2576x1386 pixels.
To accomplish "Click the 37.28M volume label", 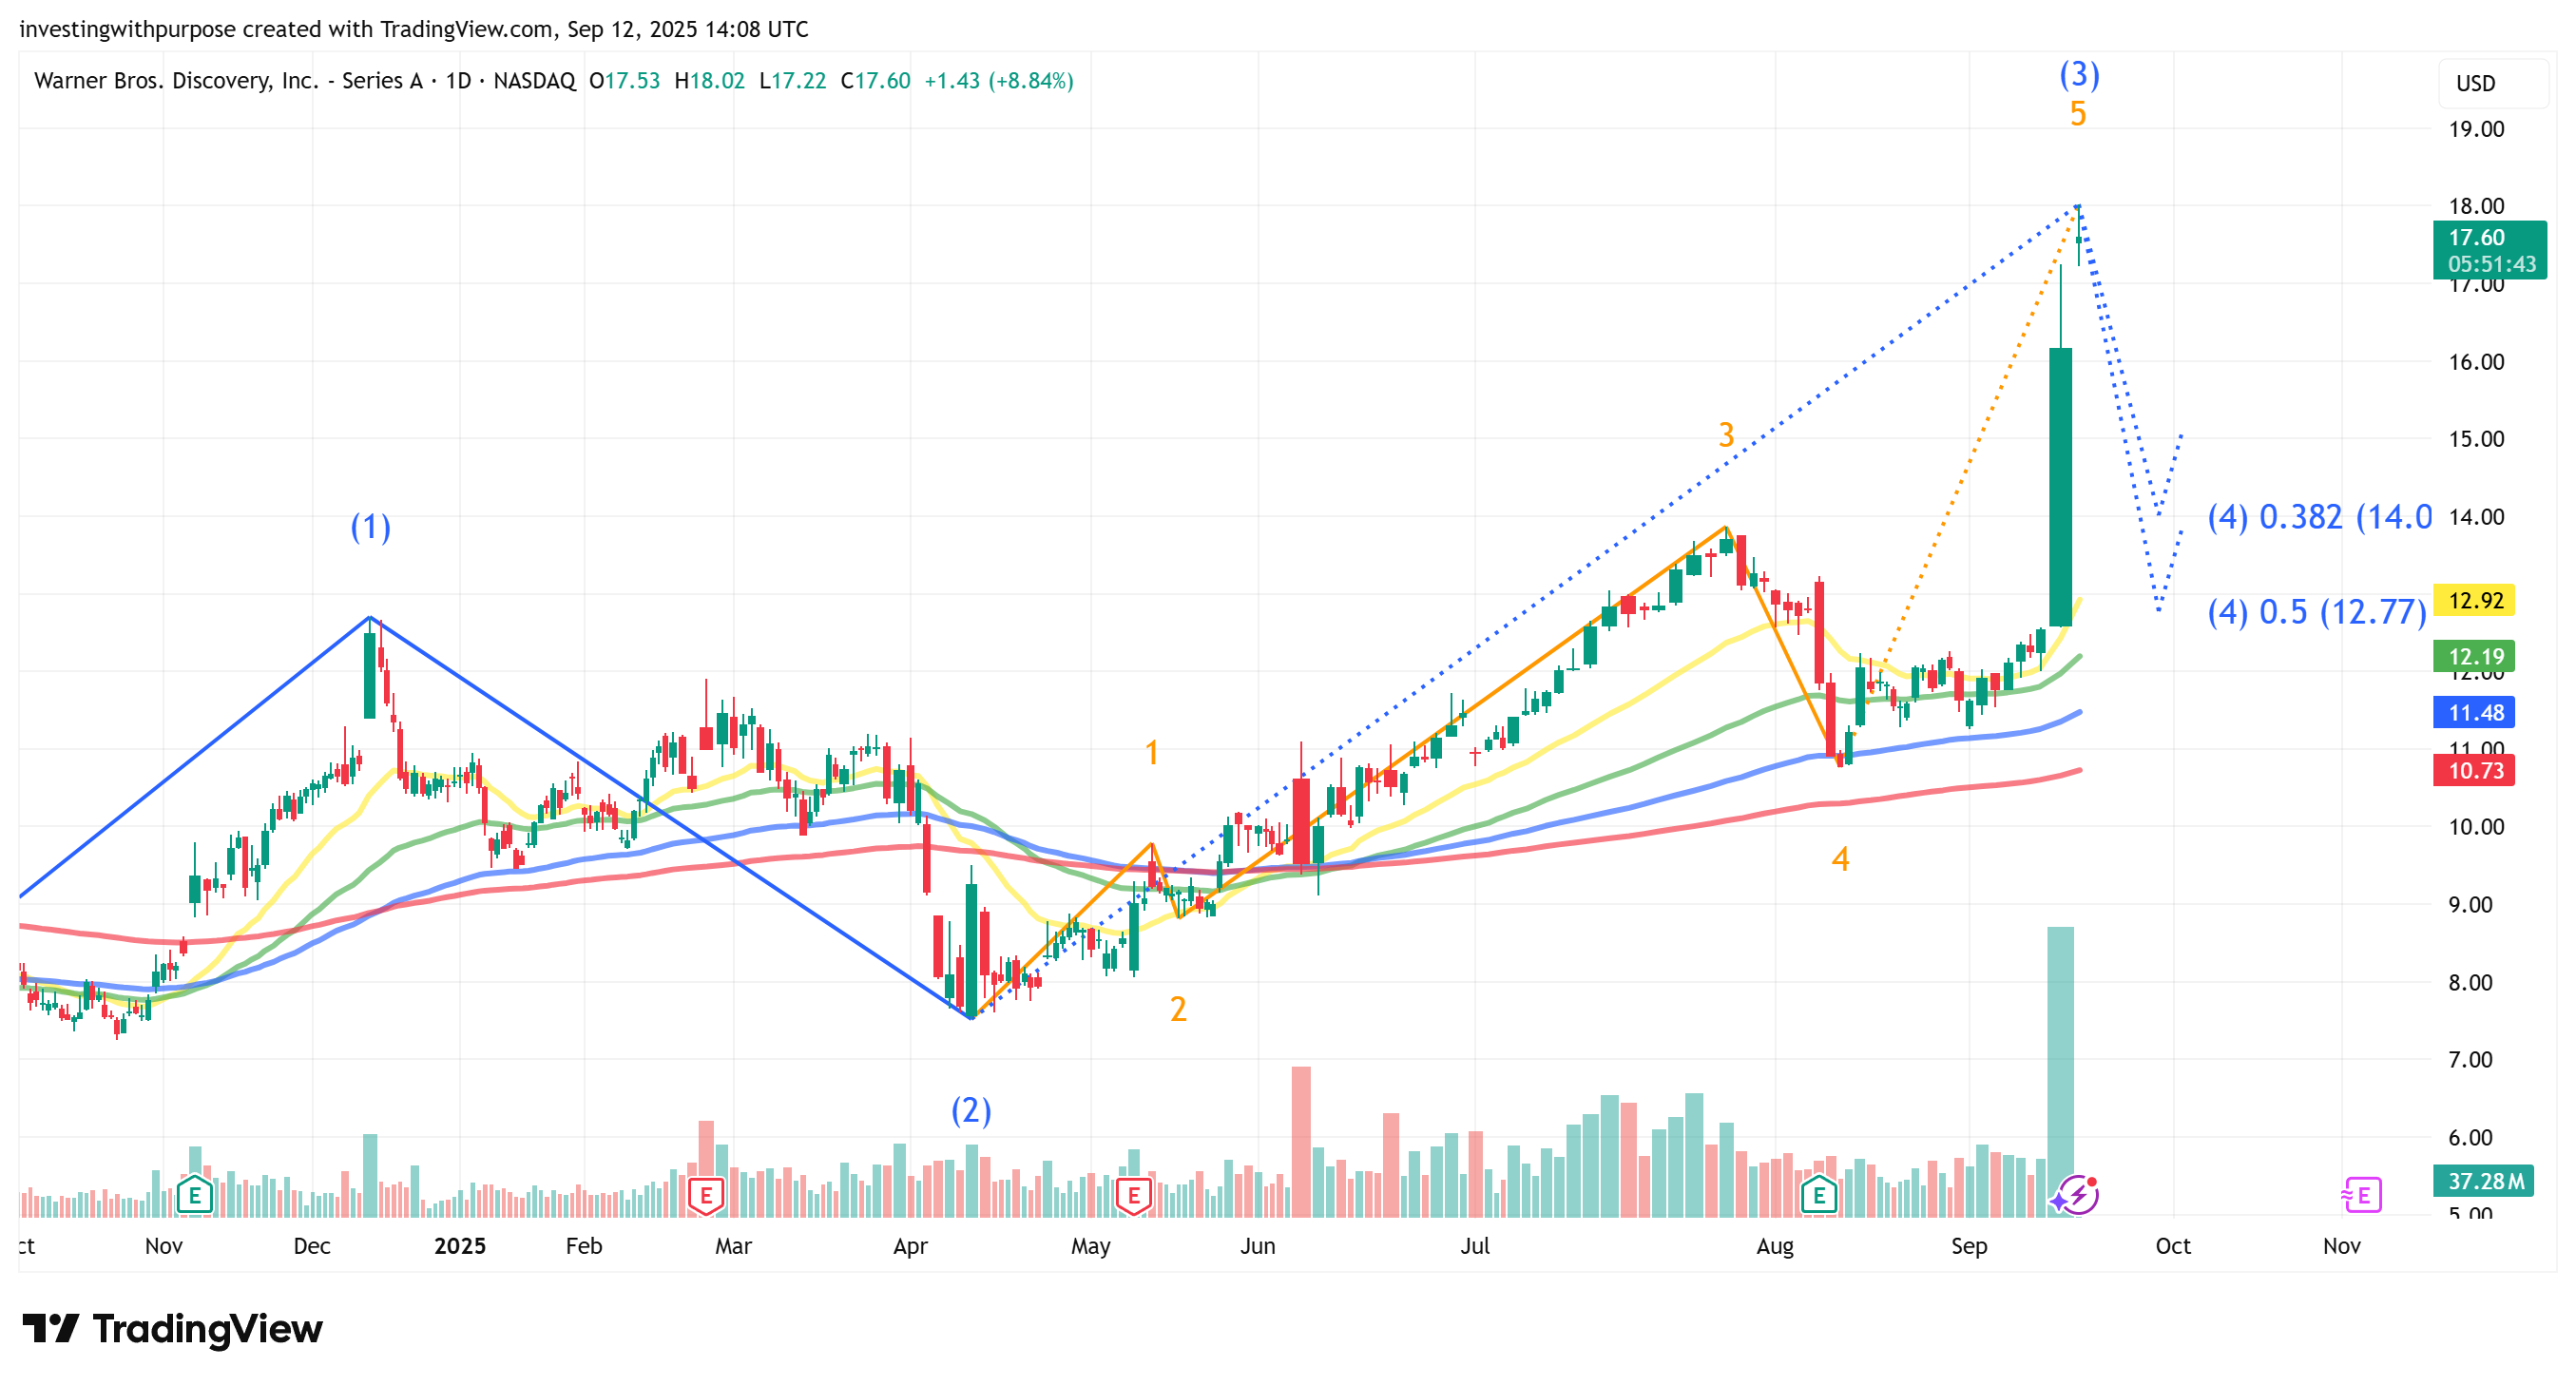I will 2485,1181.
